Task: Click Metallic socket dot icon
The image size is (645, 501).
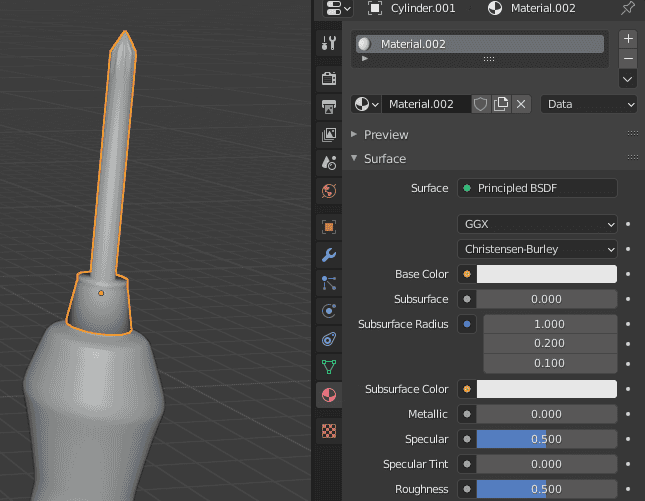Action: [467, 414]
